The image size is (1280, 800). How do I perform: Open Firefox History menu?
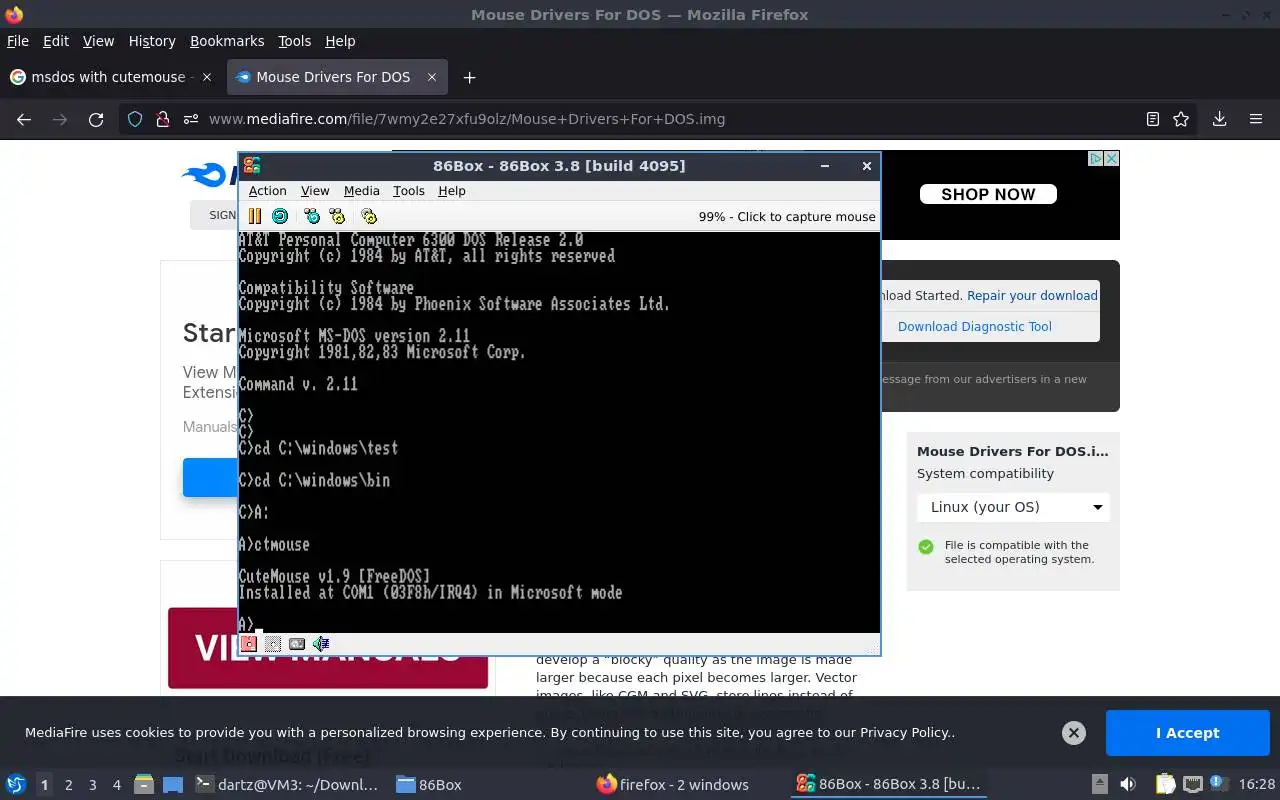click(x=152, y=41)
